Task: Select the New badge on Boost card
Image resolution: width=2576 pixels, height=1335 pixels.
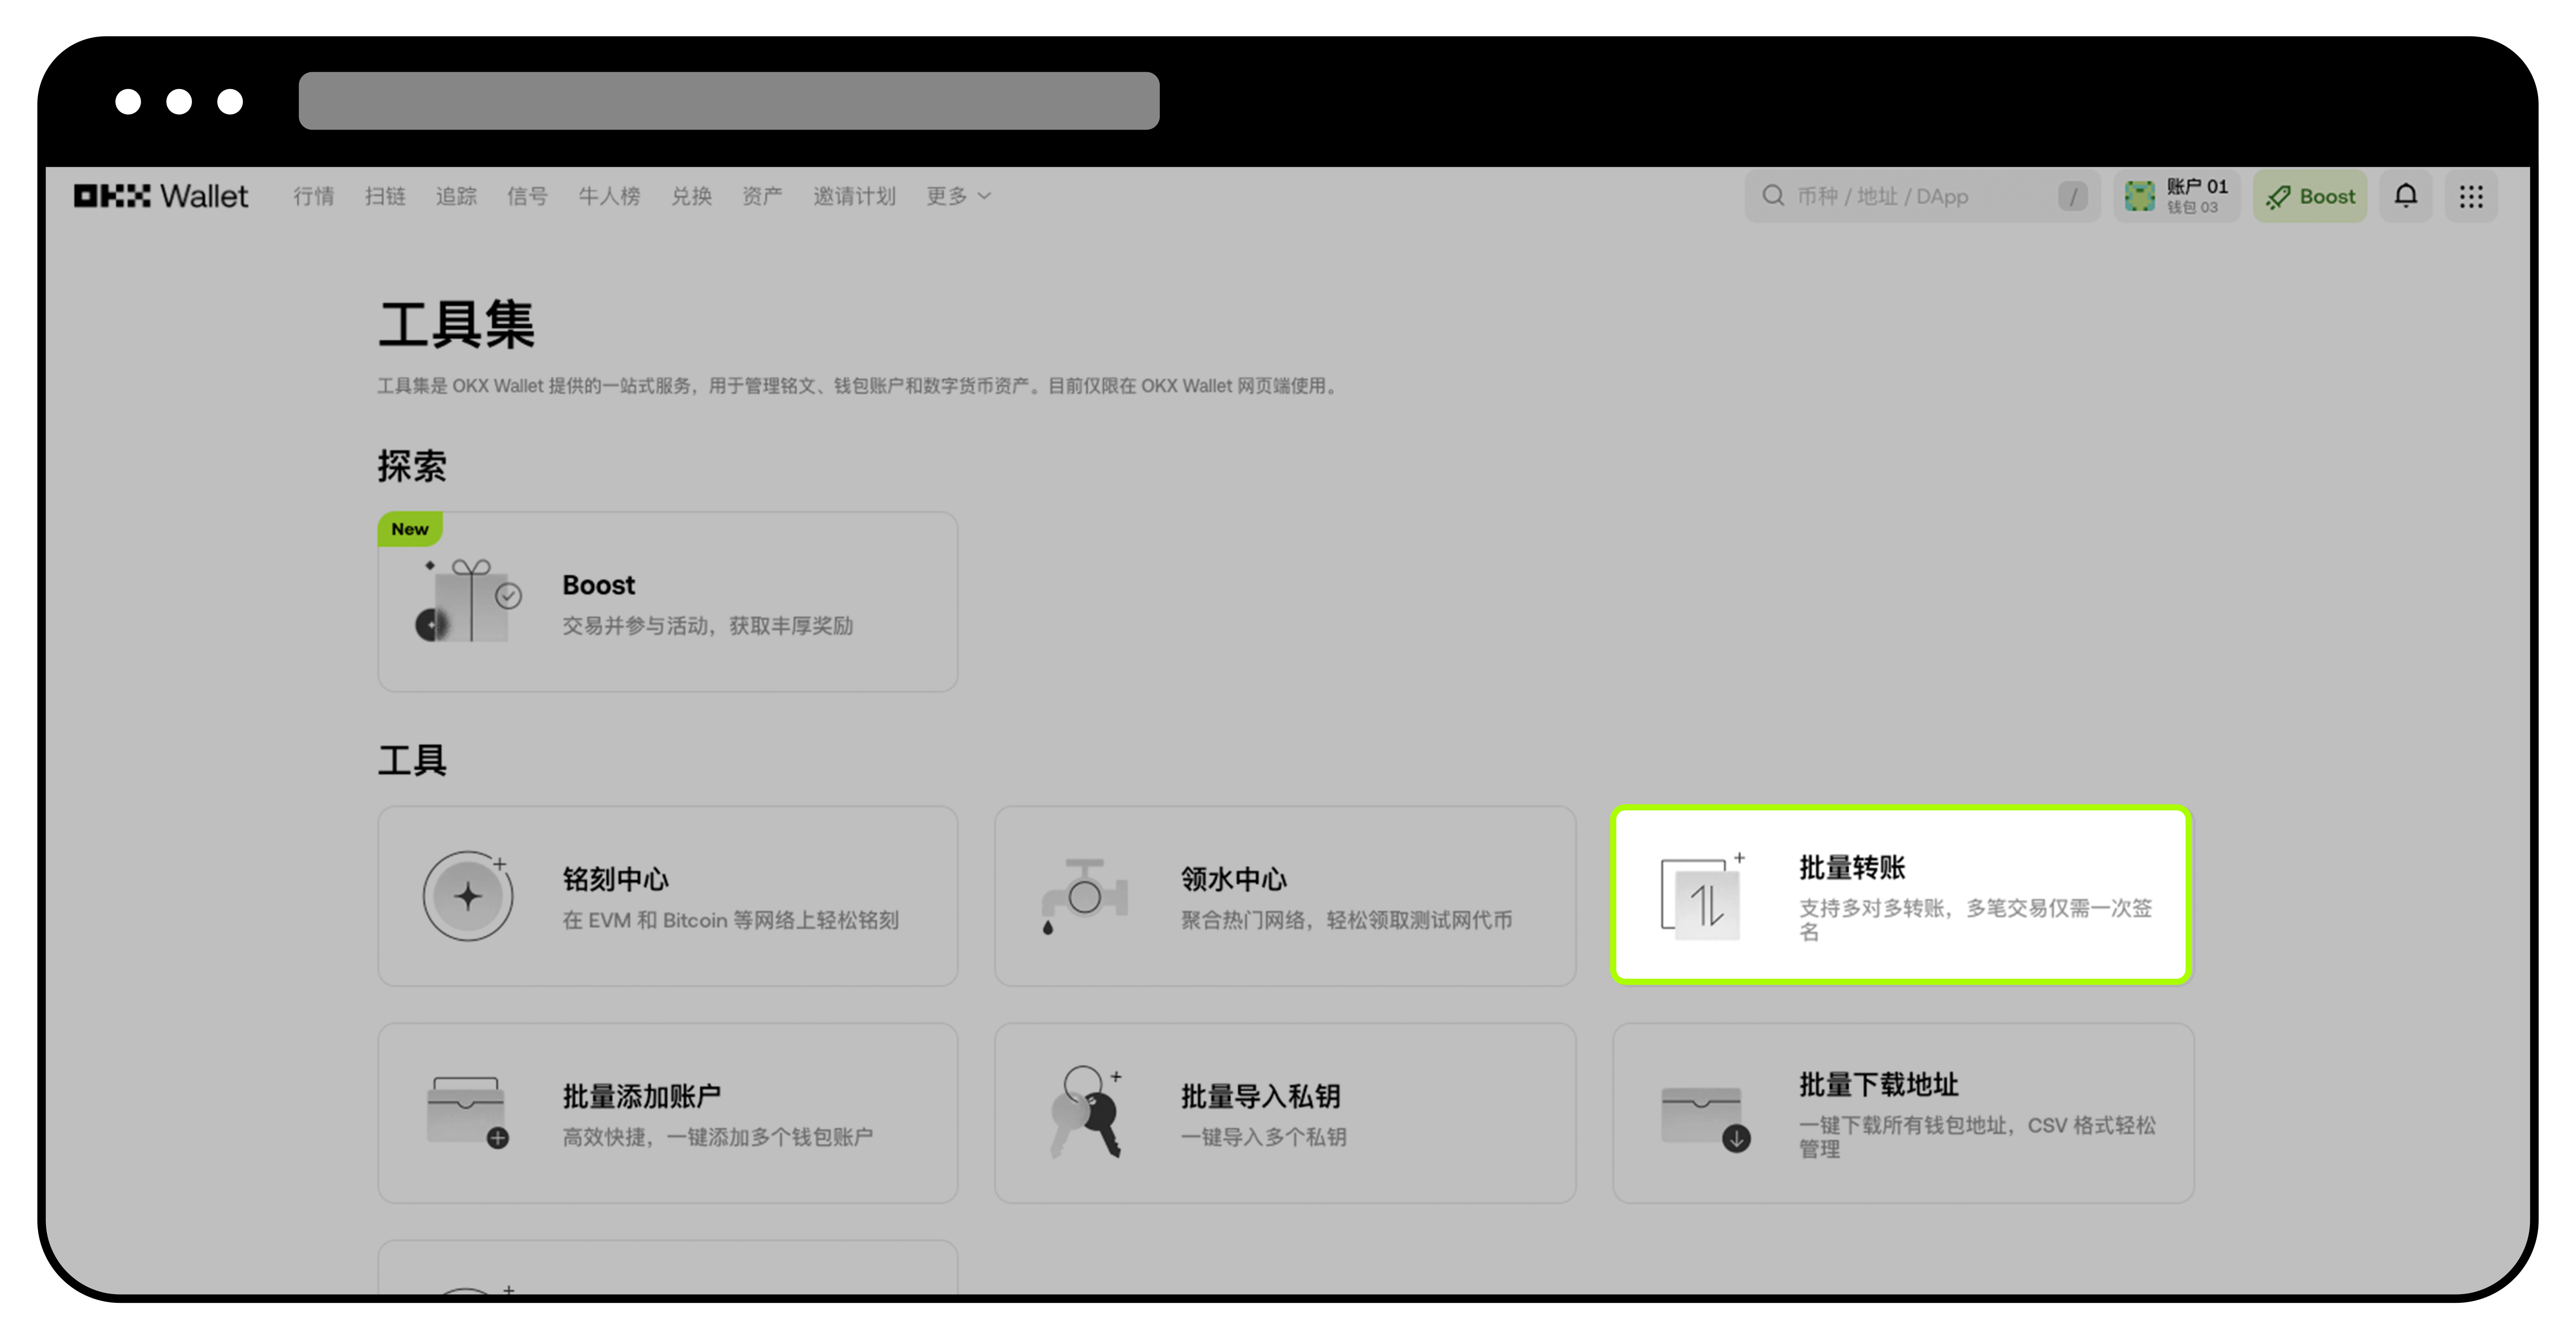Action: (x=409, y=529)
